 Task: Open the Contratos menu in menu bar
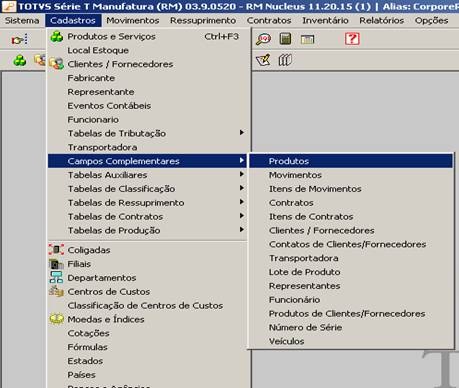[269, 20]
